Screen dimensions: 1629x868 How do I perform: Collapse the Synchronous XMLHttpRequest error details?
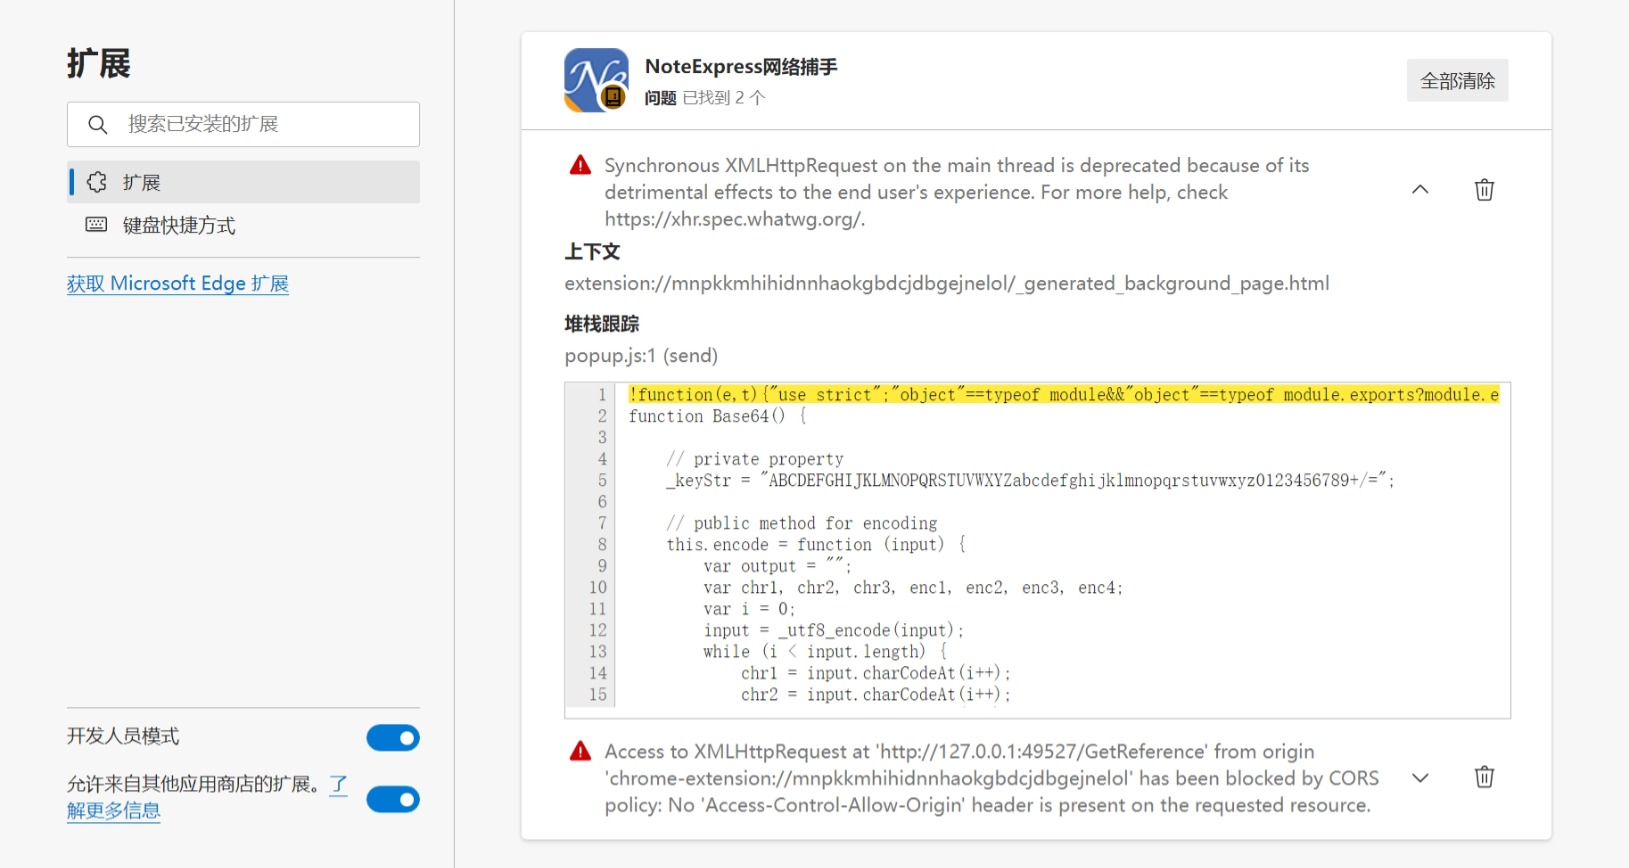[x=1420, y=190]
